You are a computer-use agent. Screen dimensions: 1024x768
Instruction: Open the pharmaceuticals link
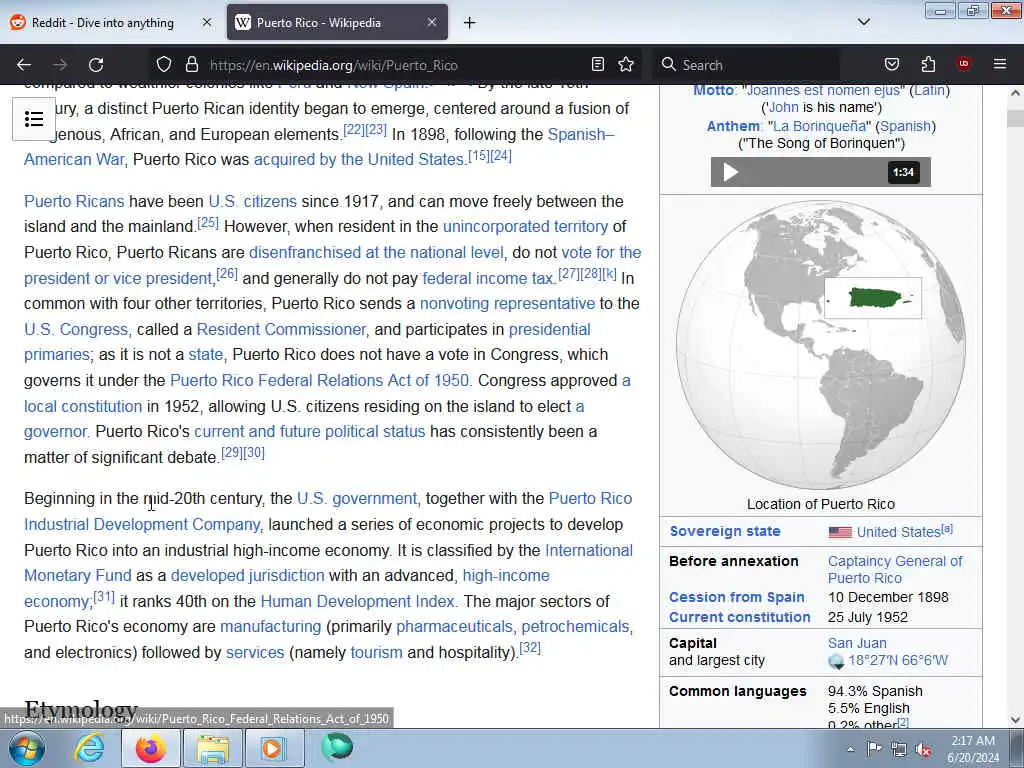[x=454, y=626]
